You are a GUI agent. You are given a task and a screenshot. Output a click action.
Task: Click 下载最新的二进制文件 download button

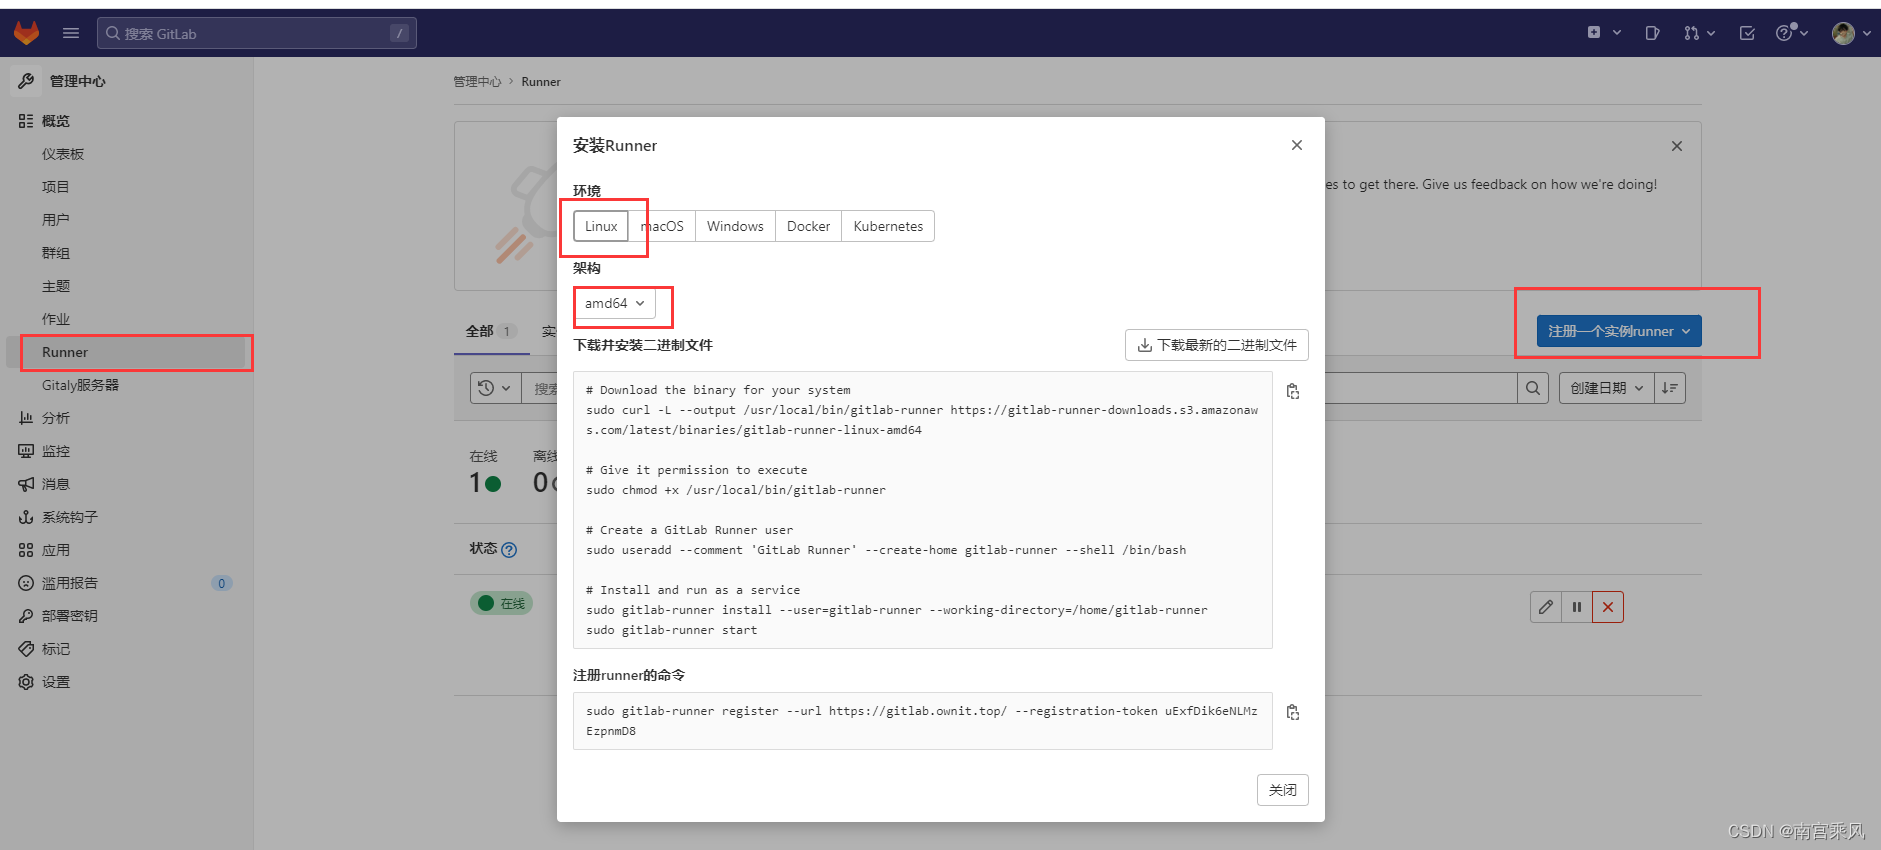[x=1217, y=345]
